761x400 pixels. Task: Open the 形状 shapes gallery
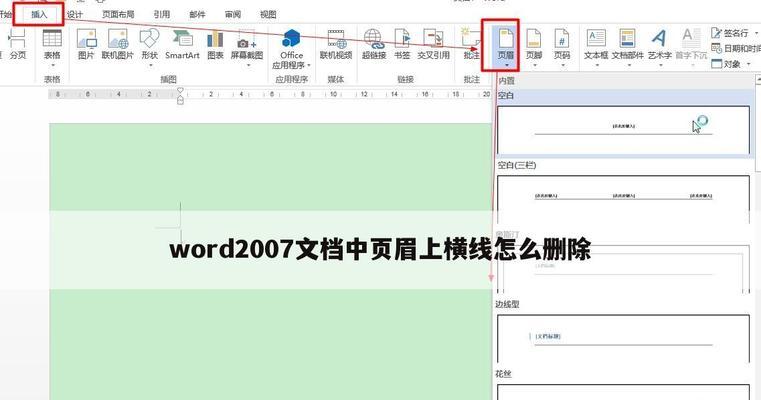149,48
